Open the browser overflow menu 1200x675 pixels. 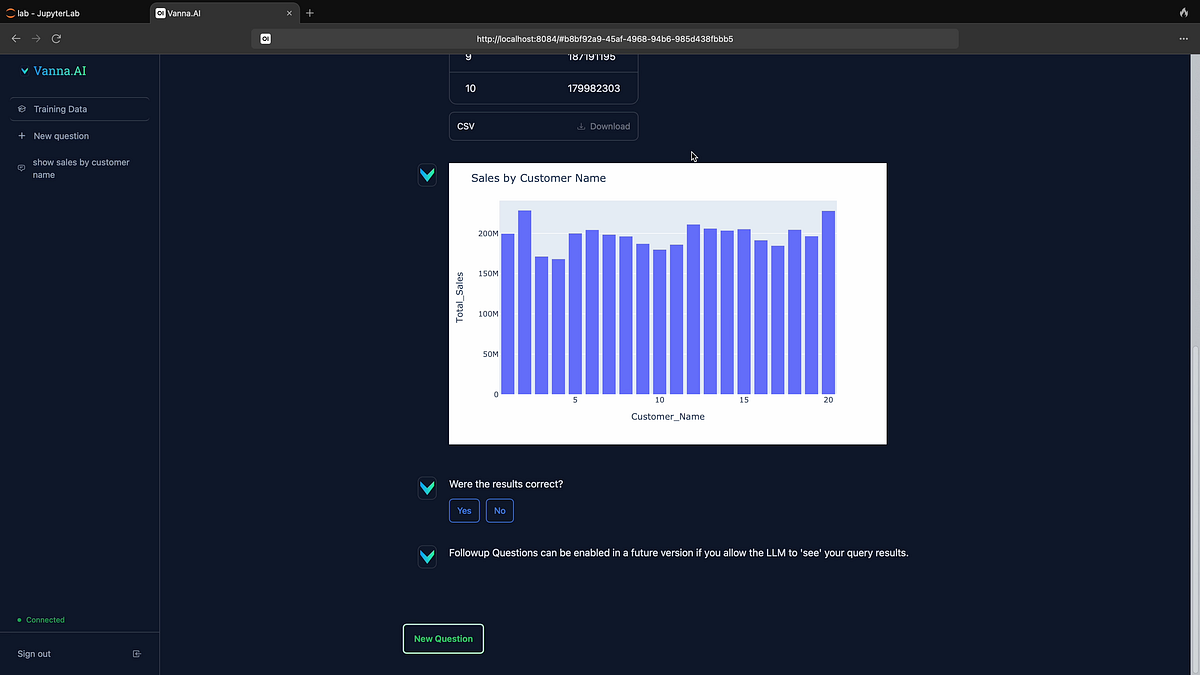point(1181,38)
